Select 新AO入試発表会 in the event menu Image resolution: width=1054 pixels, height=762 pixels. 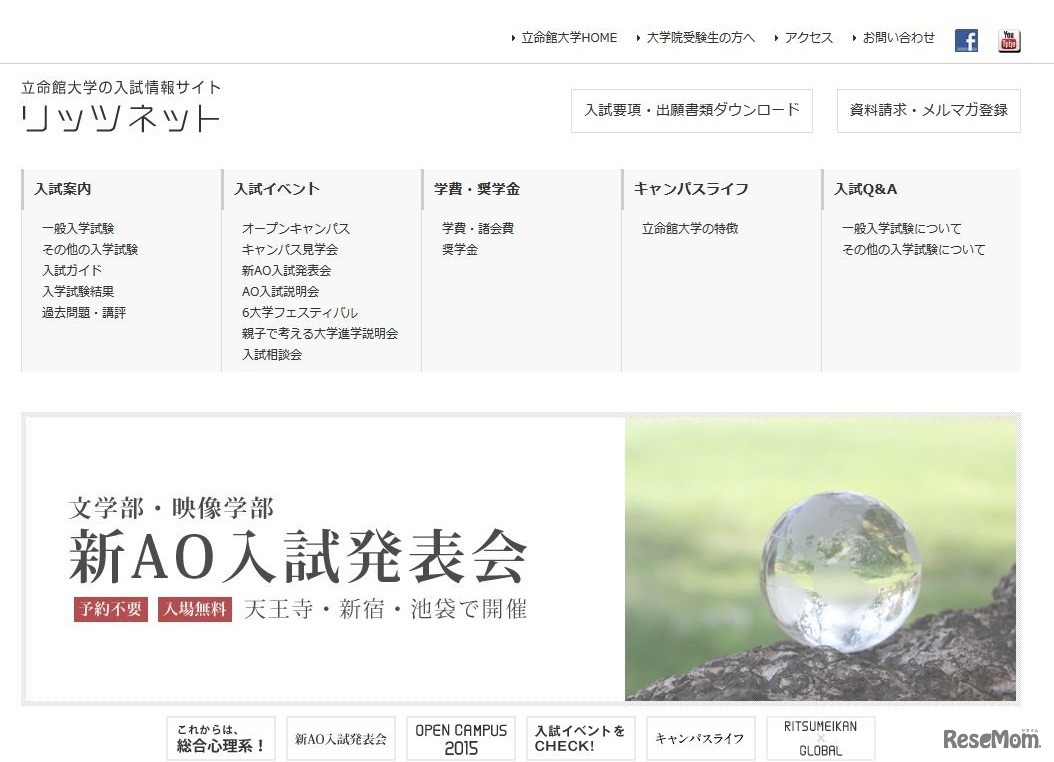286,270
